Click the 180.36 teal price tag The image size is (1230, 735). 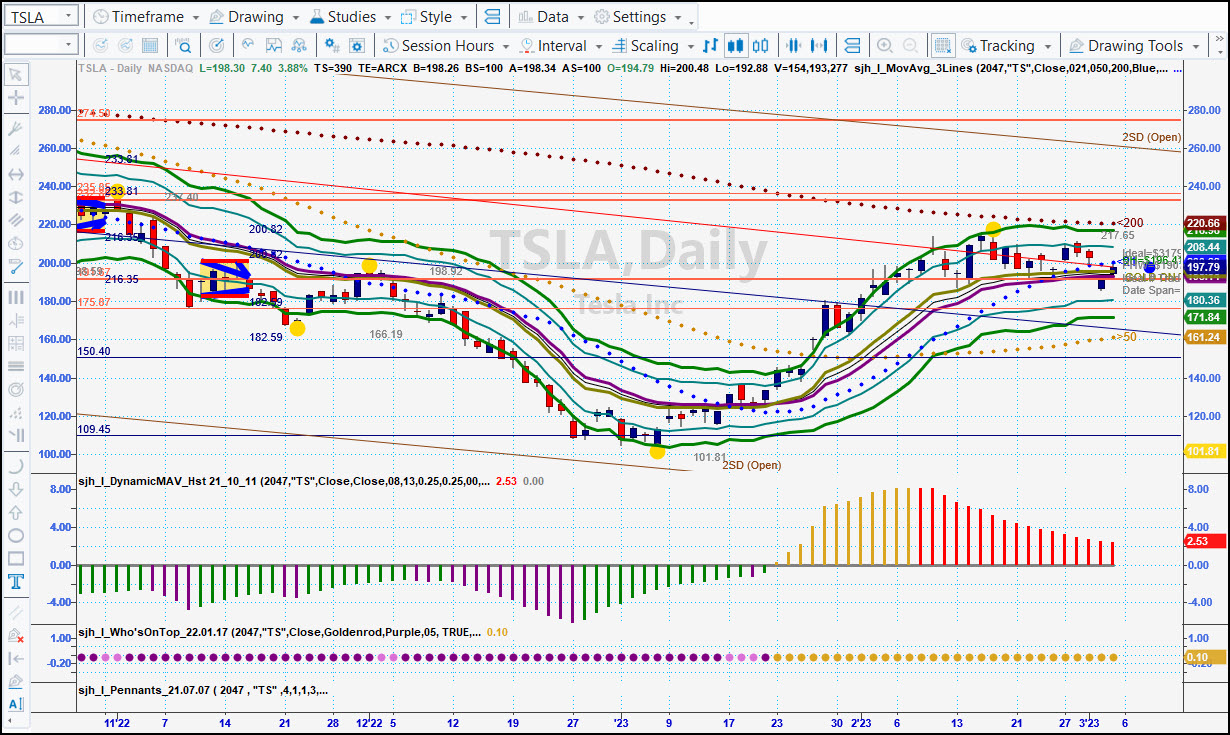click(x=1203, y=300)
